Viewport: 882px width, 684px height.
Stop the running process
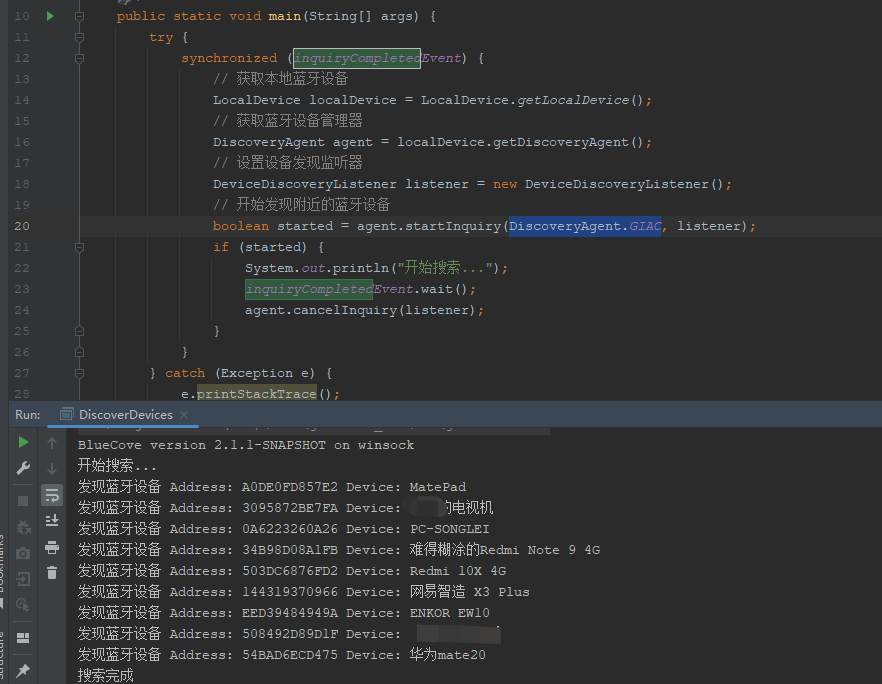tap(23, 501)
